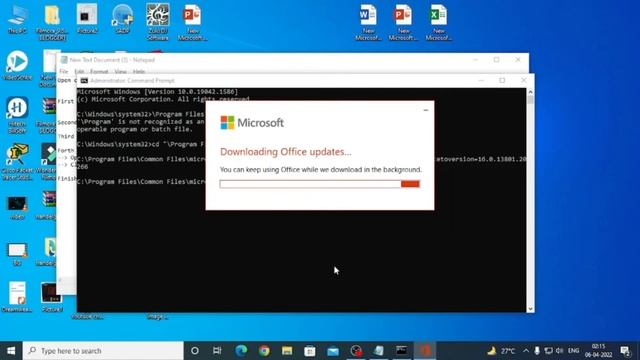
Task: Click the Command Prompt title bar icon
Action: [x=84, y=80]
